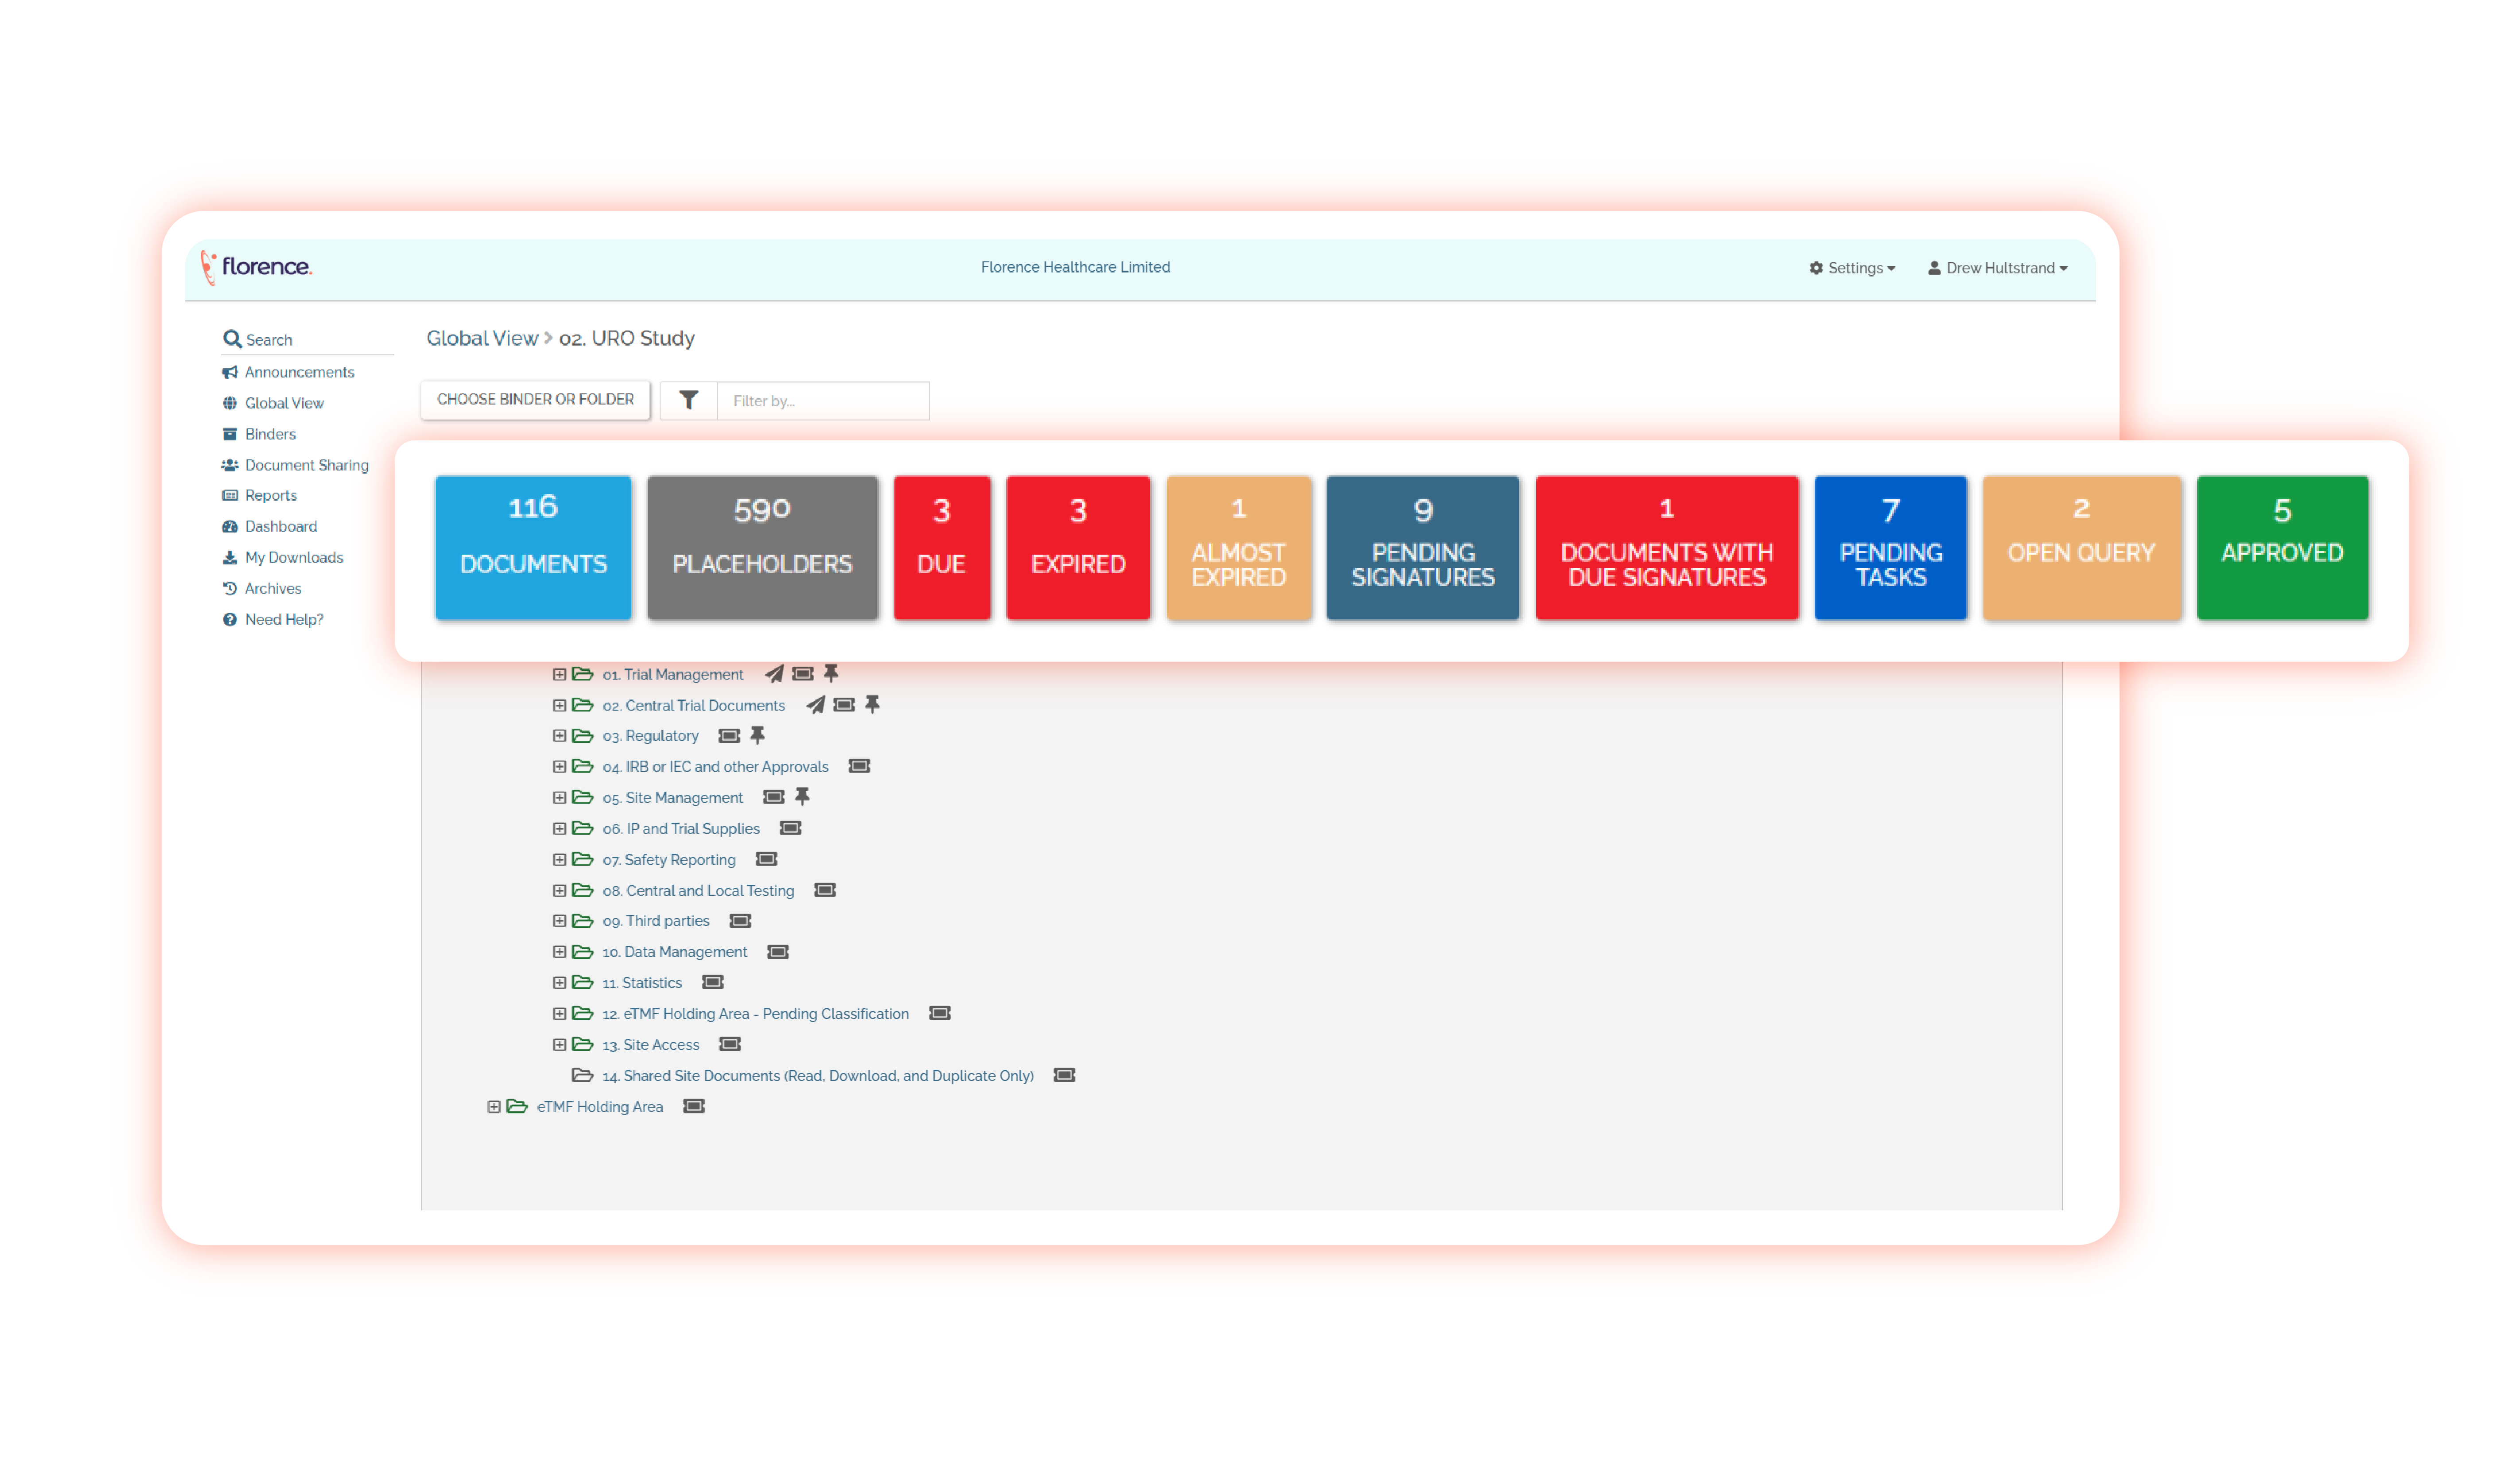Screen dimensions: 2520x1462
Task: Click the funnel filter icon
Action: pyautogui.click(x=688, y=400)
